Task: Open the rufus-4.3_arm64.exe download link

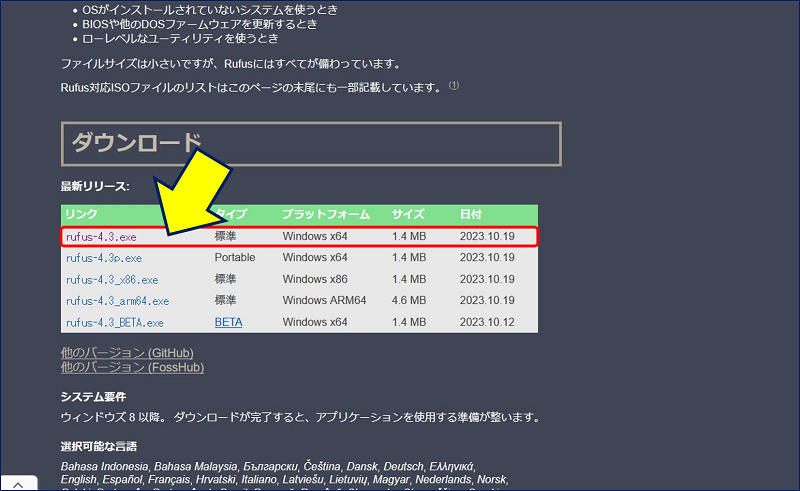Action: [x=117, y=301]
